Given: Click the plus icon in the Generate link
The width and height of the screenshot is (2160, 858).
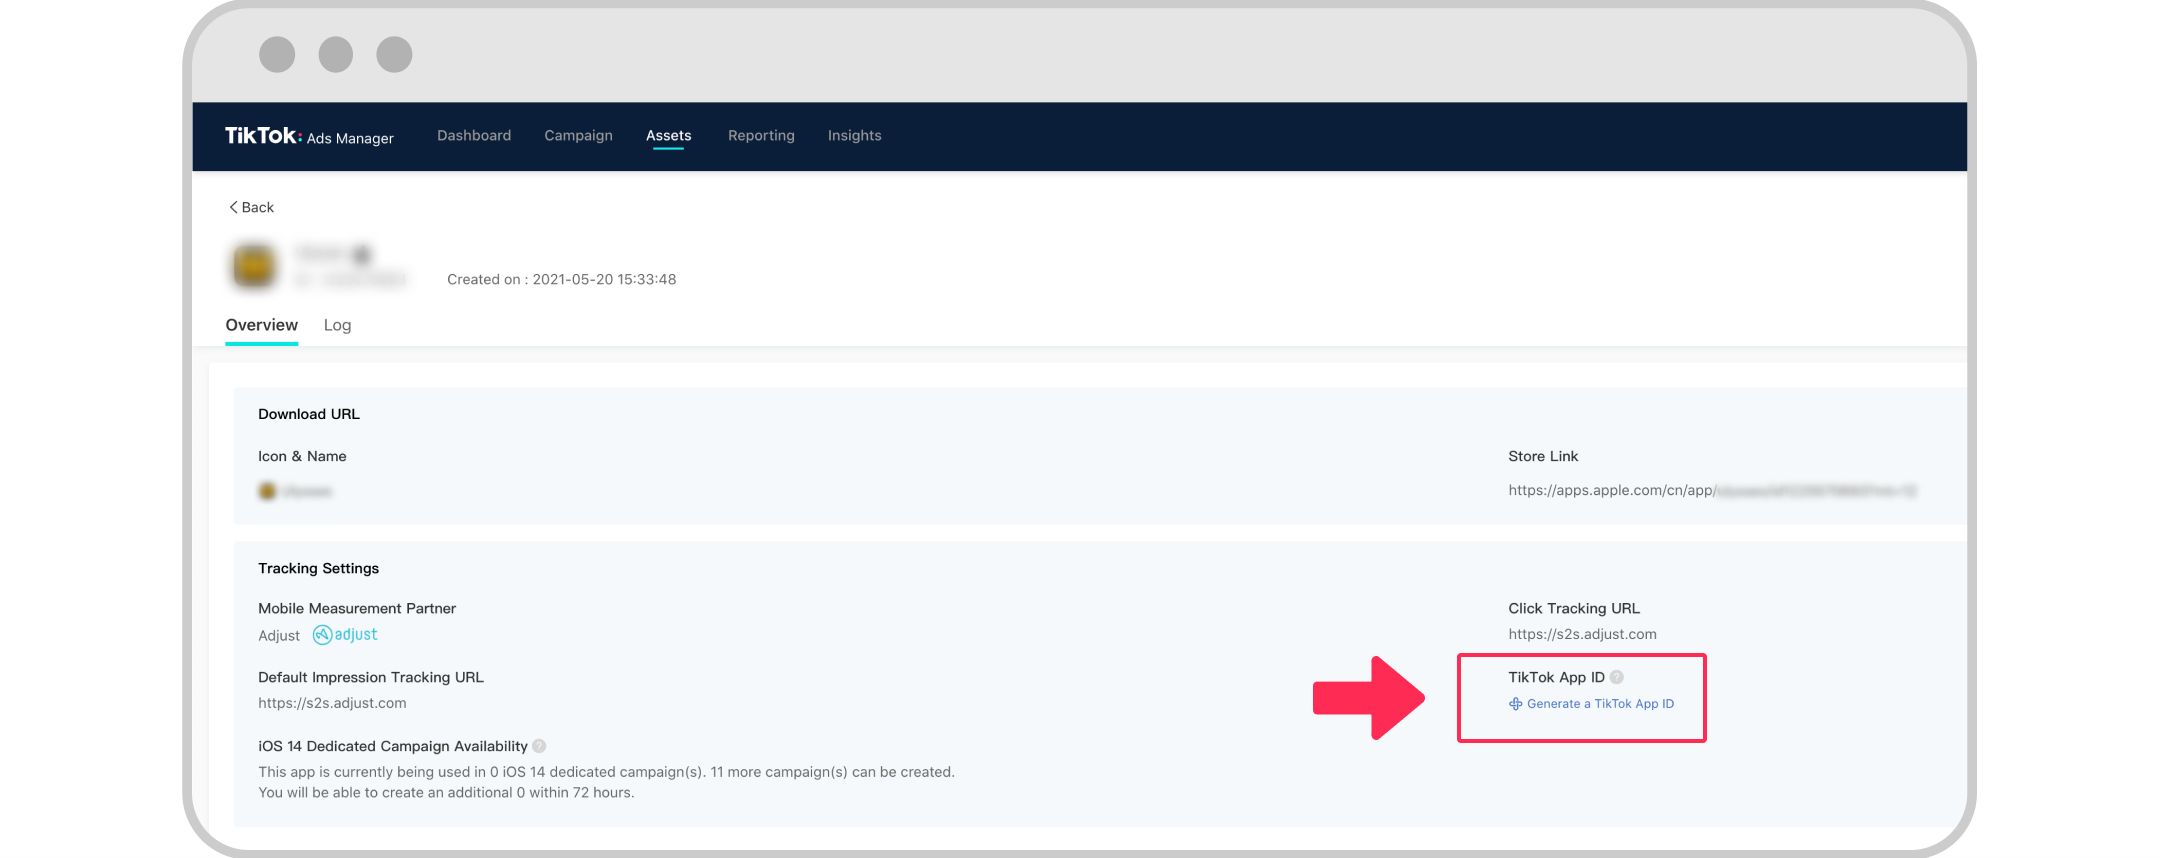Looking at the screenshot, I should point(1515,704).
